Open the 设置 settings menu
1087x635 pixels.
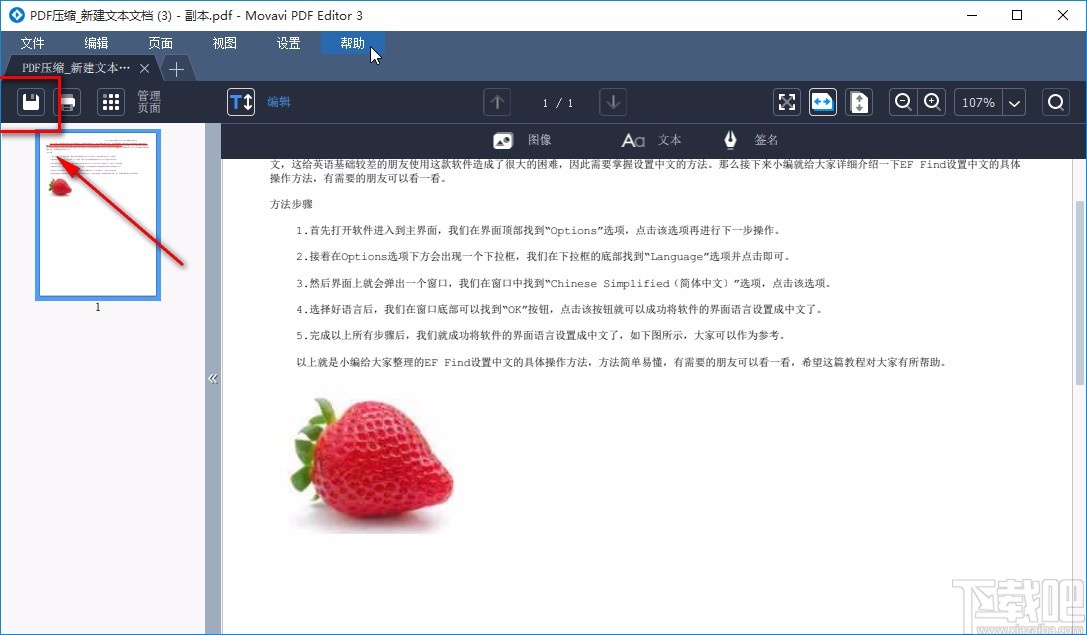288,43
